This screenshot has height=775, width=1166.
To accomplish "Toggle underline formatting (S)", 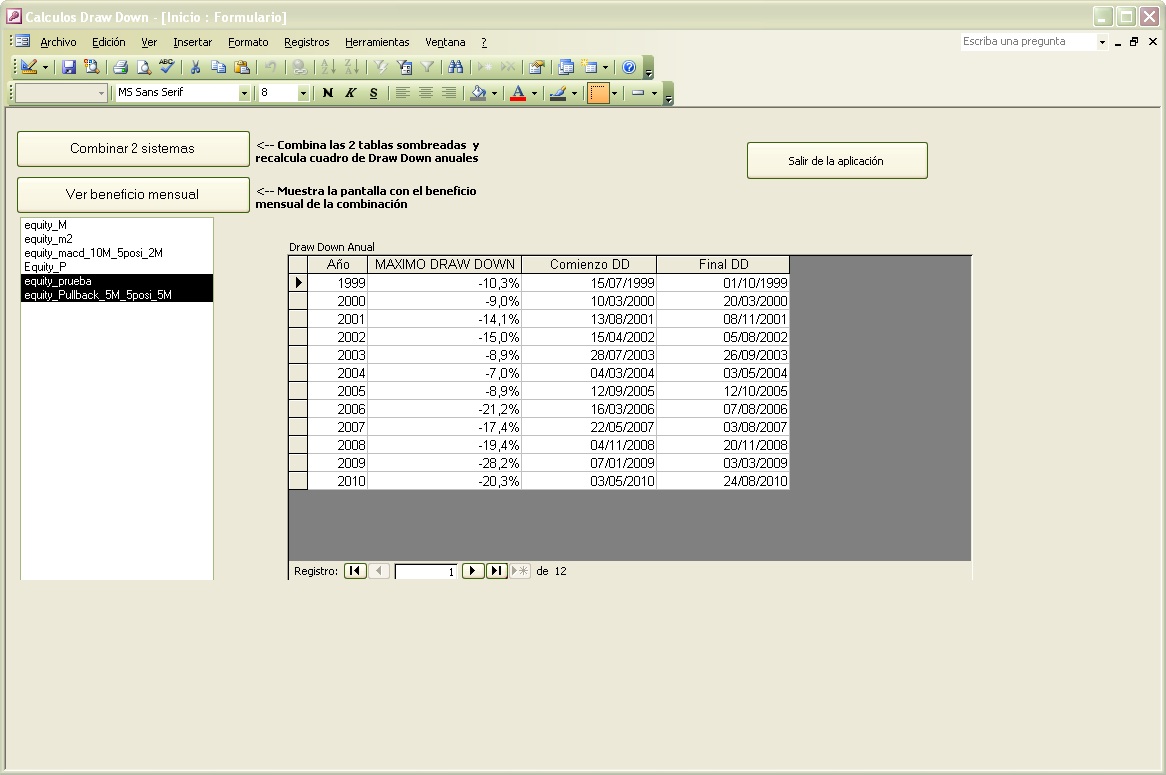I will coord(373,93).
